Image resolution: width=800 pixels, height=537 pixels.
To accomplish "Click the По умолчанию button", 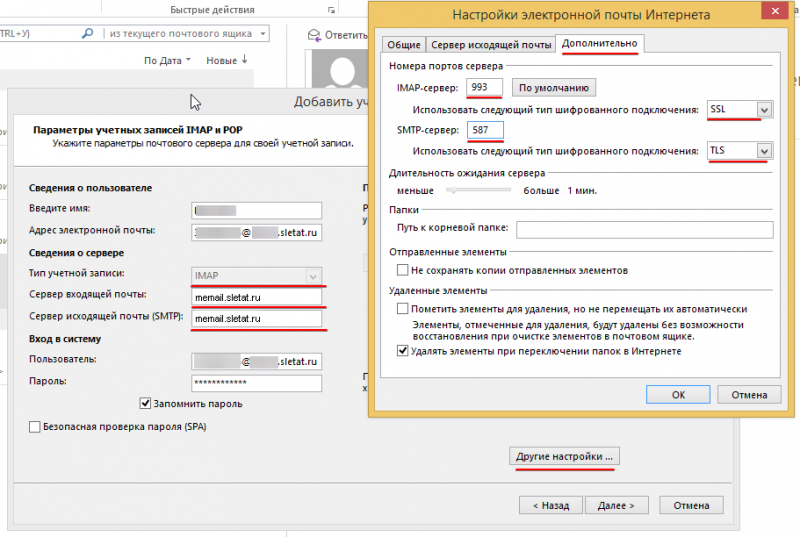I will click(554, 88).
